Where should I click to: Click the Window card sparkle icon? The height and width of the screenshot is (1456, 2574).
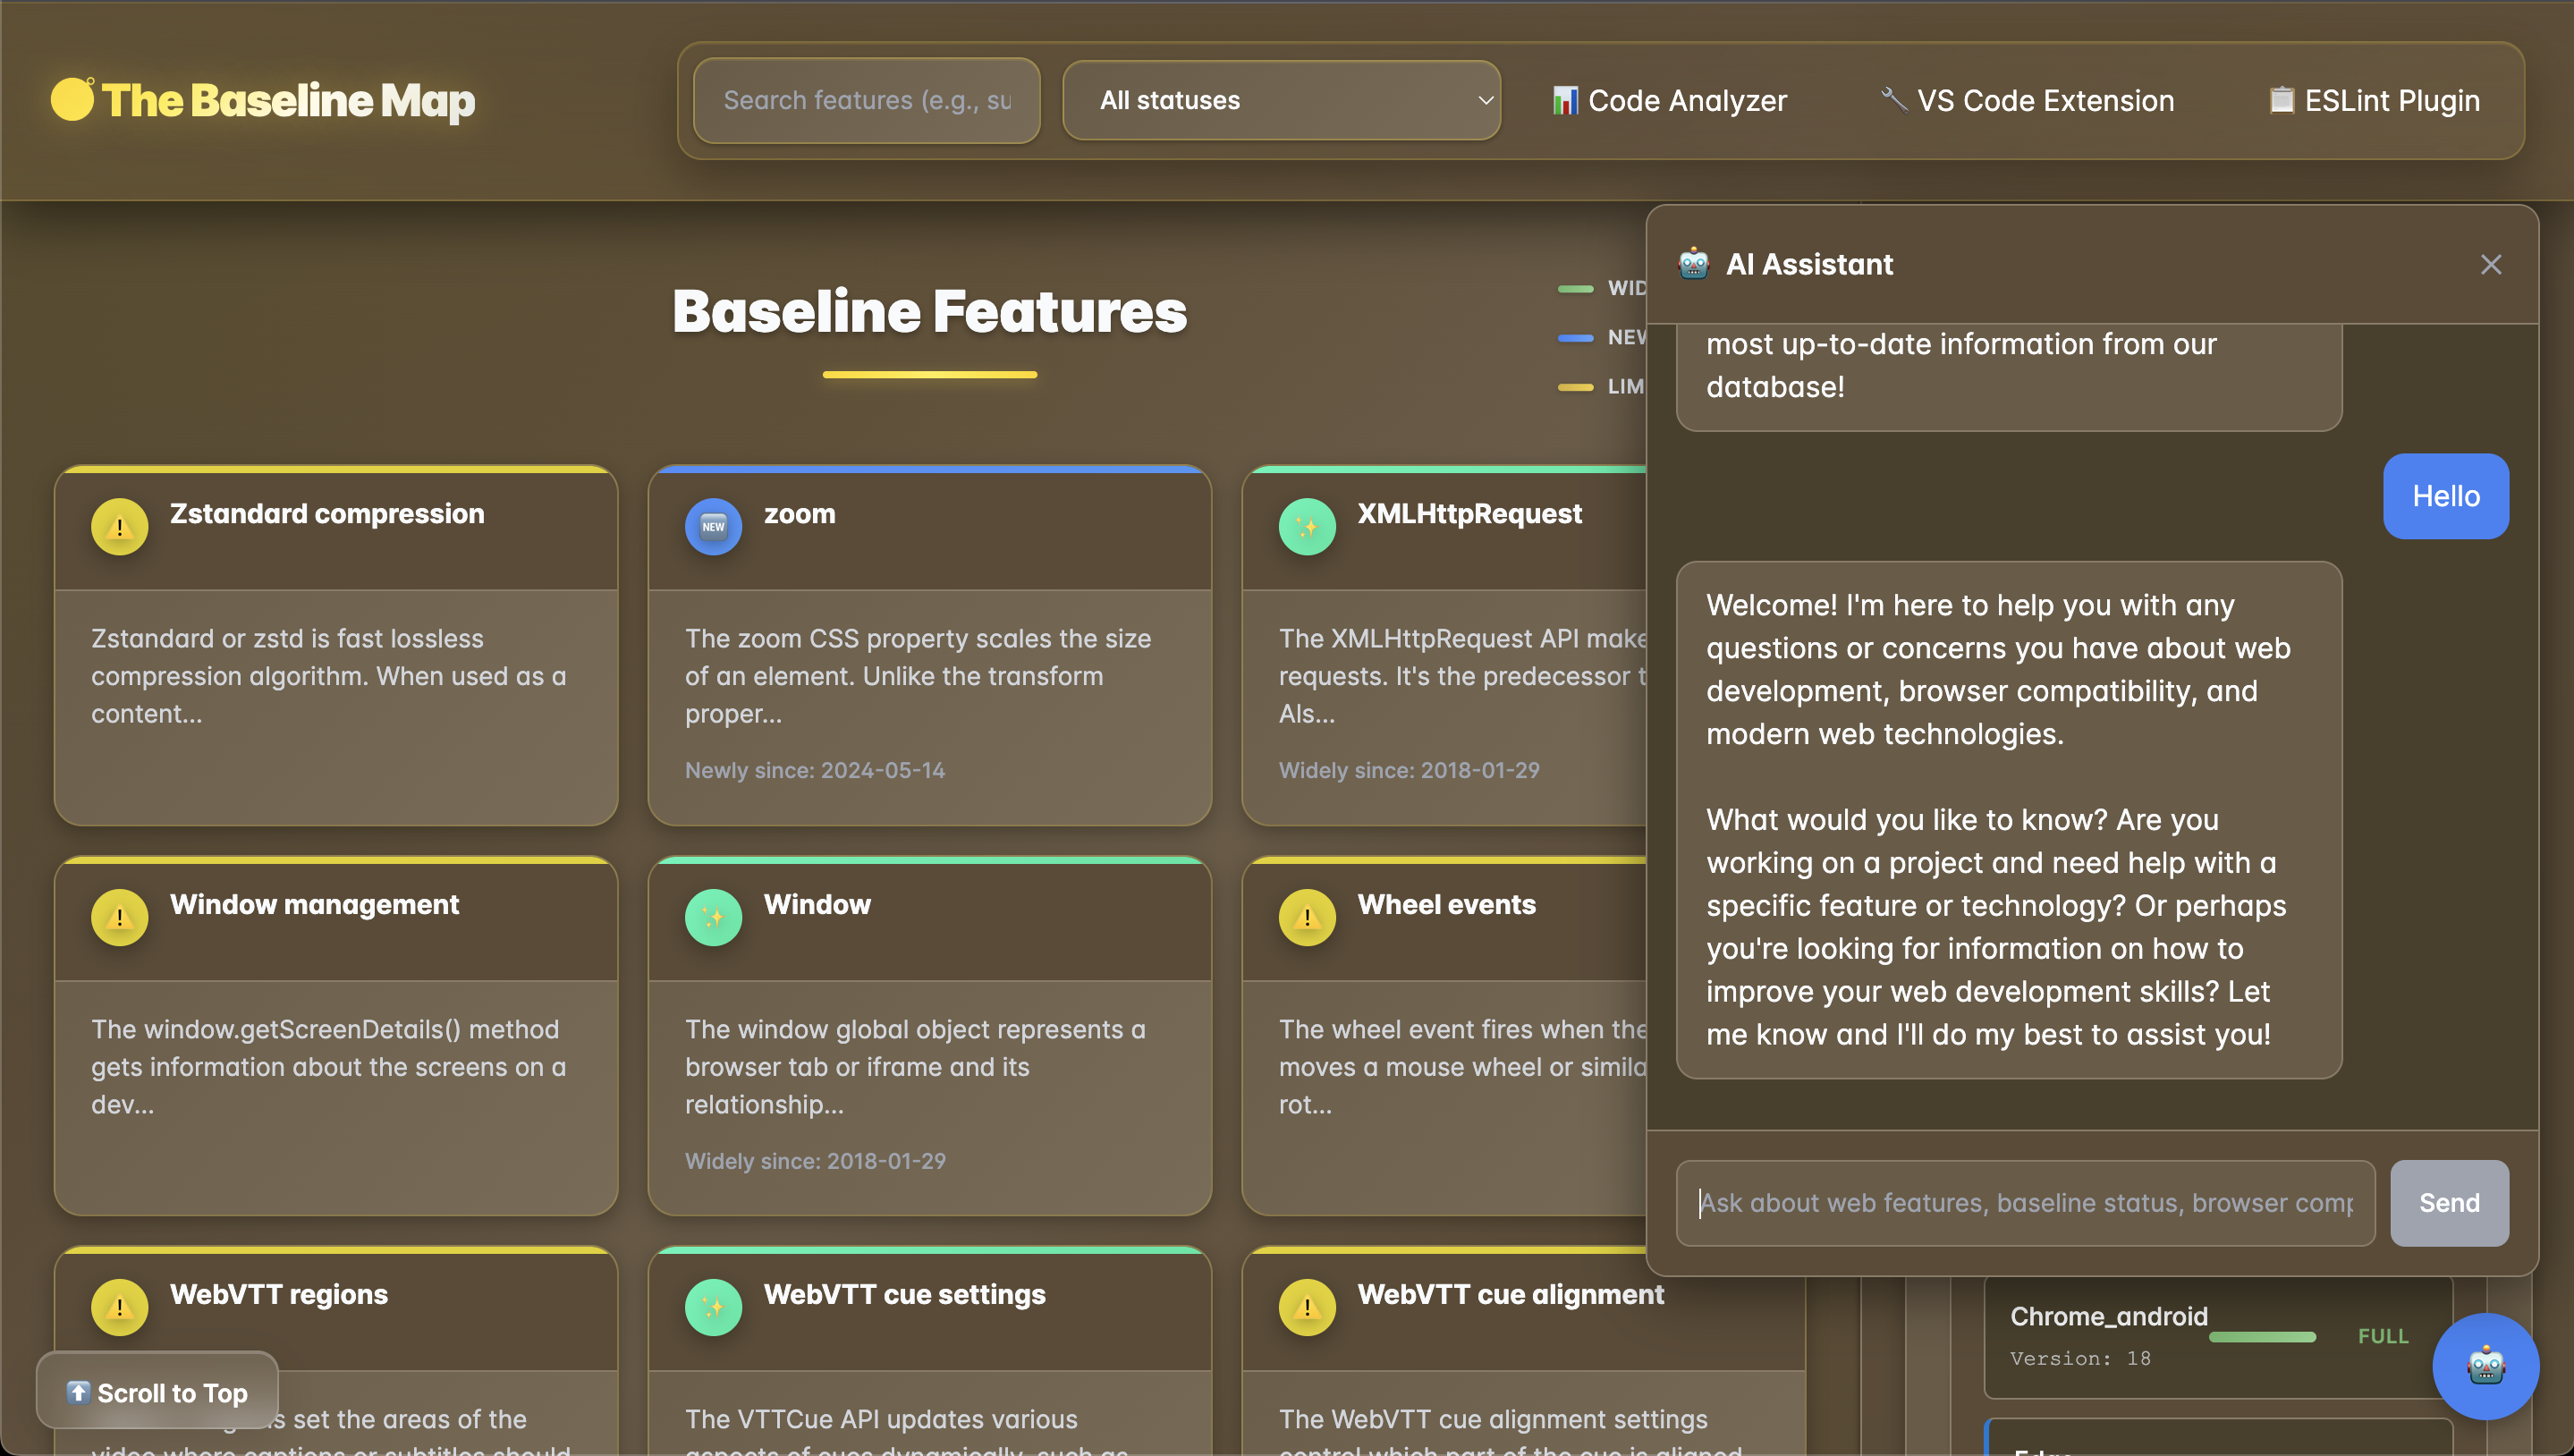[x=713, y=916]
